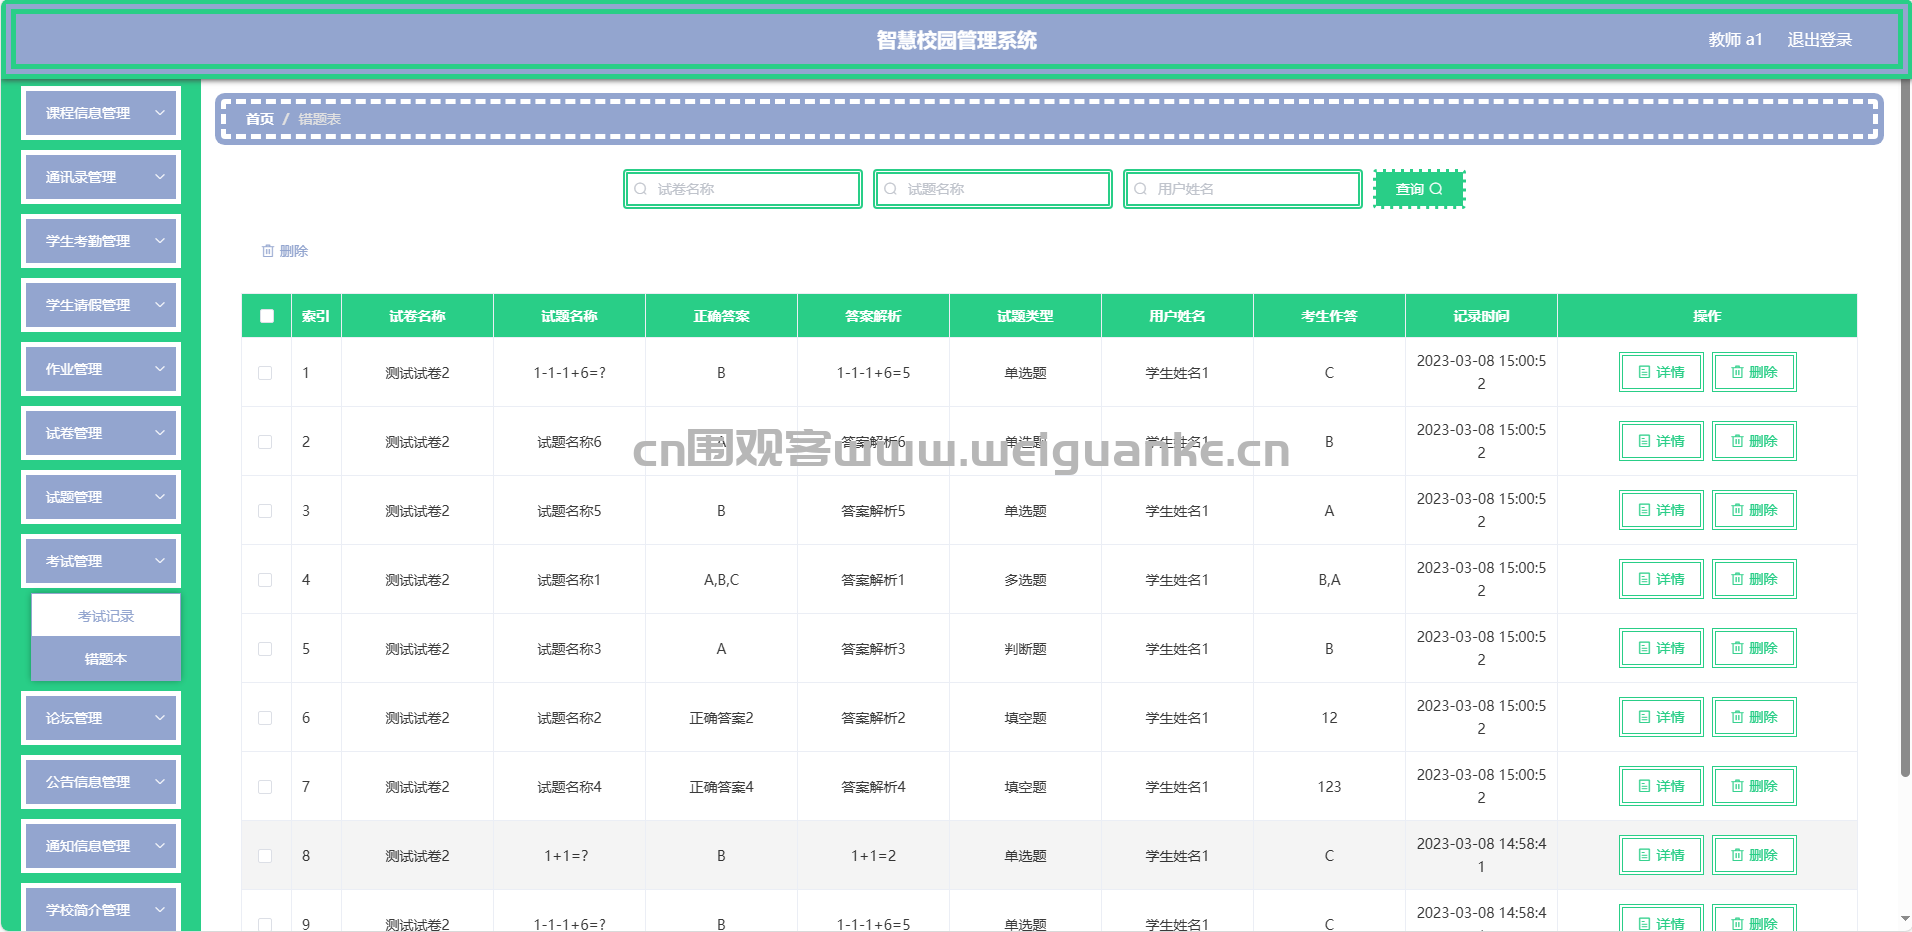The image size is (1912, 932).
Task: Click trash icon in row 1 删除 button
Action: 1737,372
